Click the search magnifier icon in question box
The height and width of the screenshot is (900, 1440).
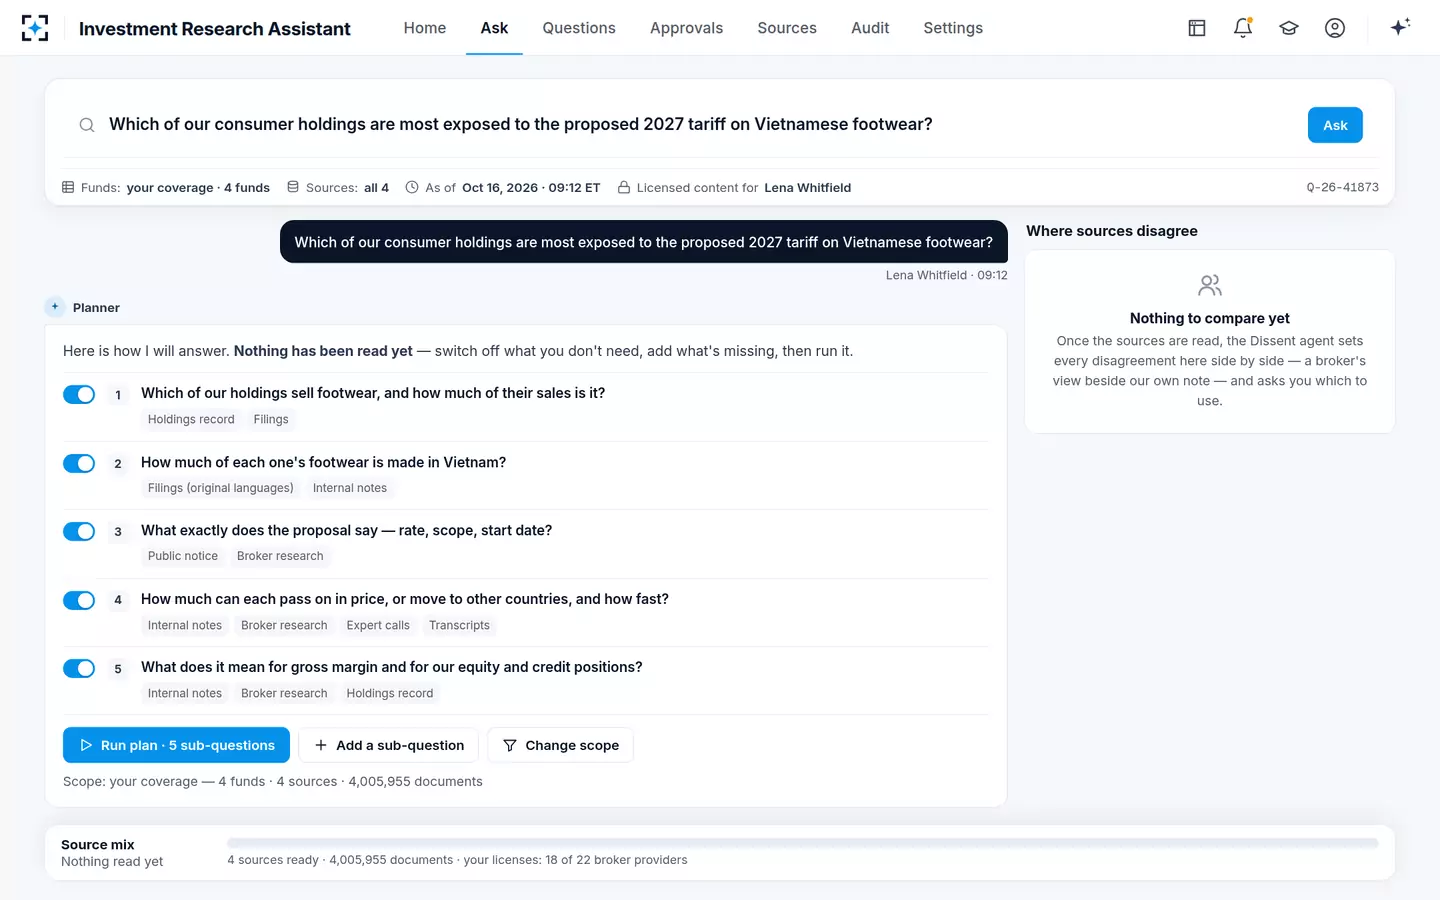pyautogui.click(x=87, y=125)
